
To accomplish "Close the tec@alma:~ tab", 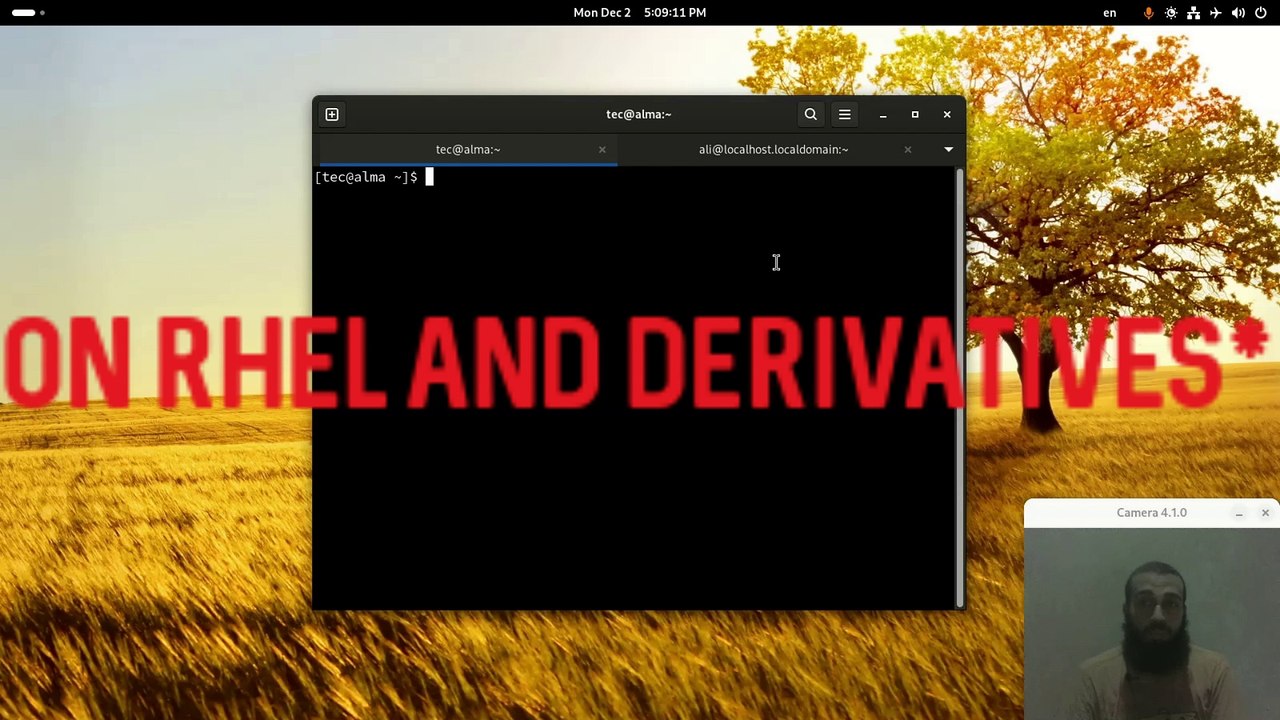I will click(602, 149).
